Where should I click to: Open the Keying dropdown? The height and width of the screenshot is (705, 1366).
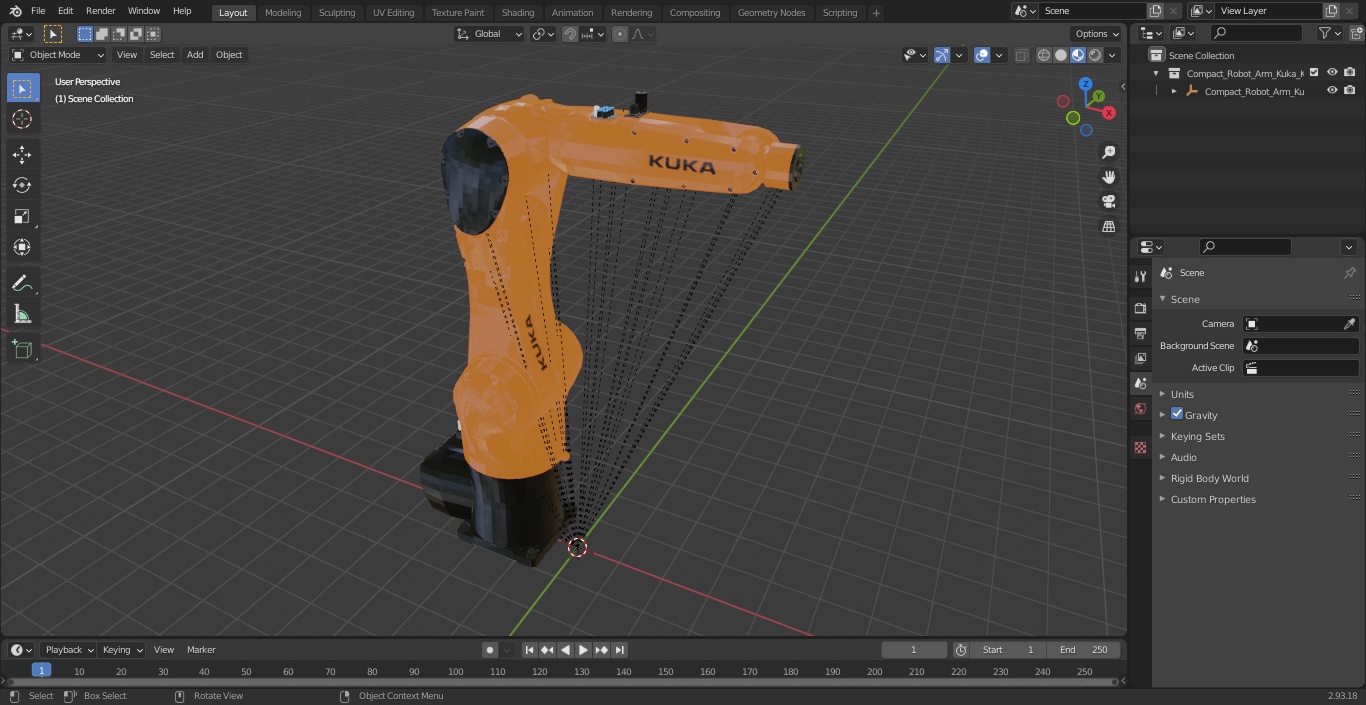pyautogui.click(x=121, y=650)
